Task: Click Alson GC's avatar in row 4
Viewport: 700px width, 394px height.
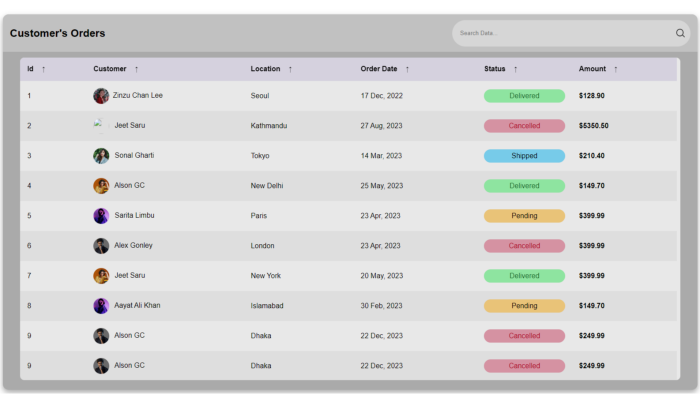Action: [101, 186]
